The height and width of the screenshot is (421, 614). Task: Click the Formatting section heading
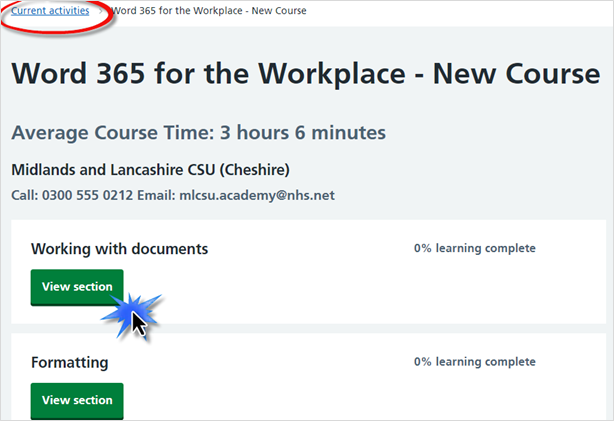coord(70,363)
